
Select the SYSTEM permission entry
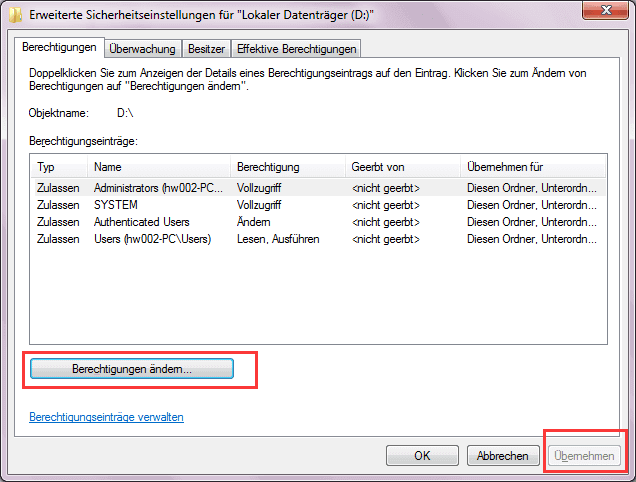pos(115,204)
